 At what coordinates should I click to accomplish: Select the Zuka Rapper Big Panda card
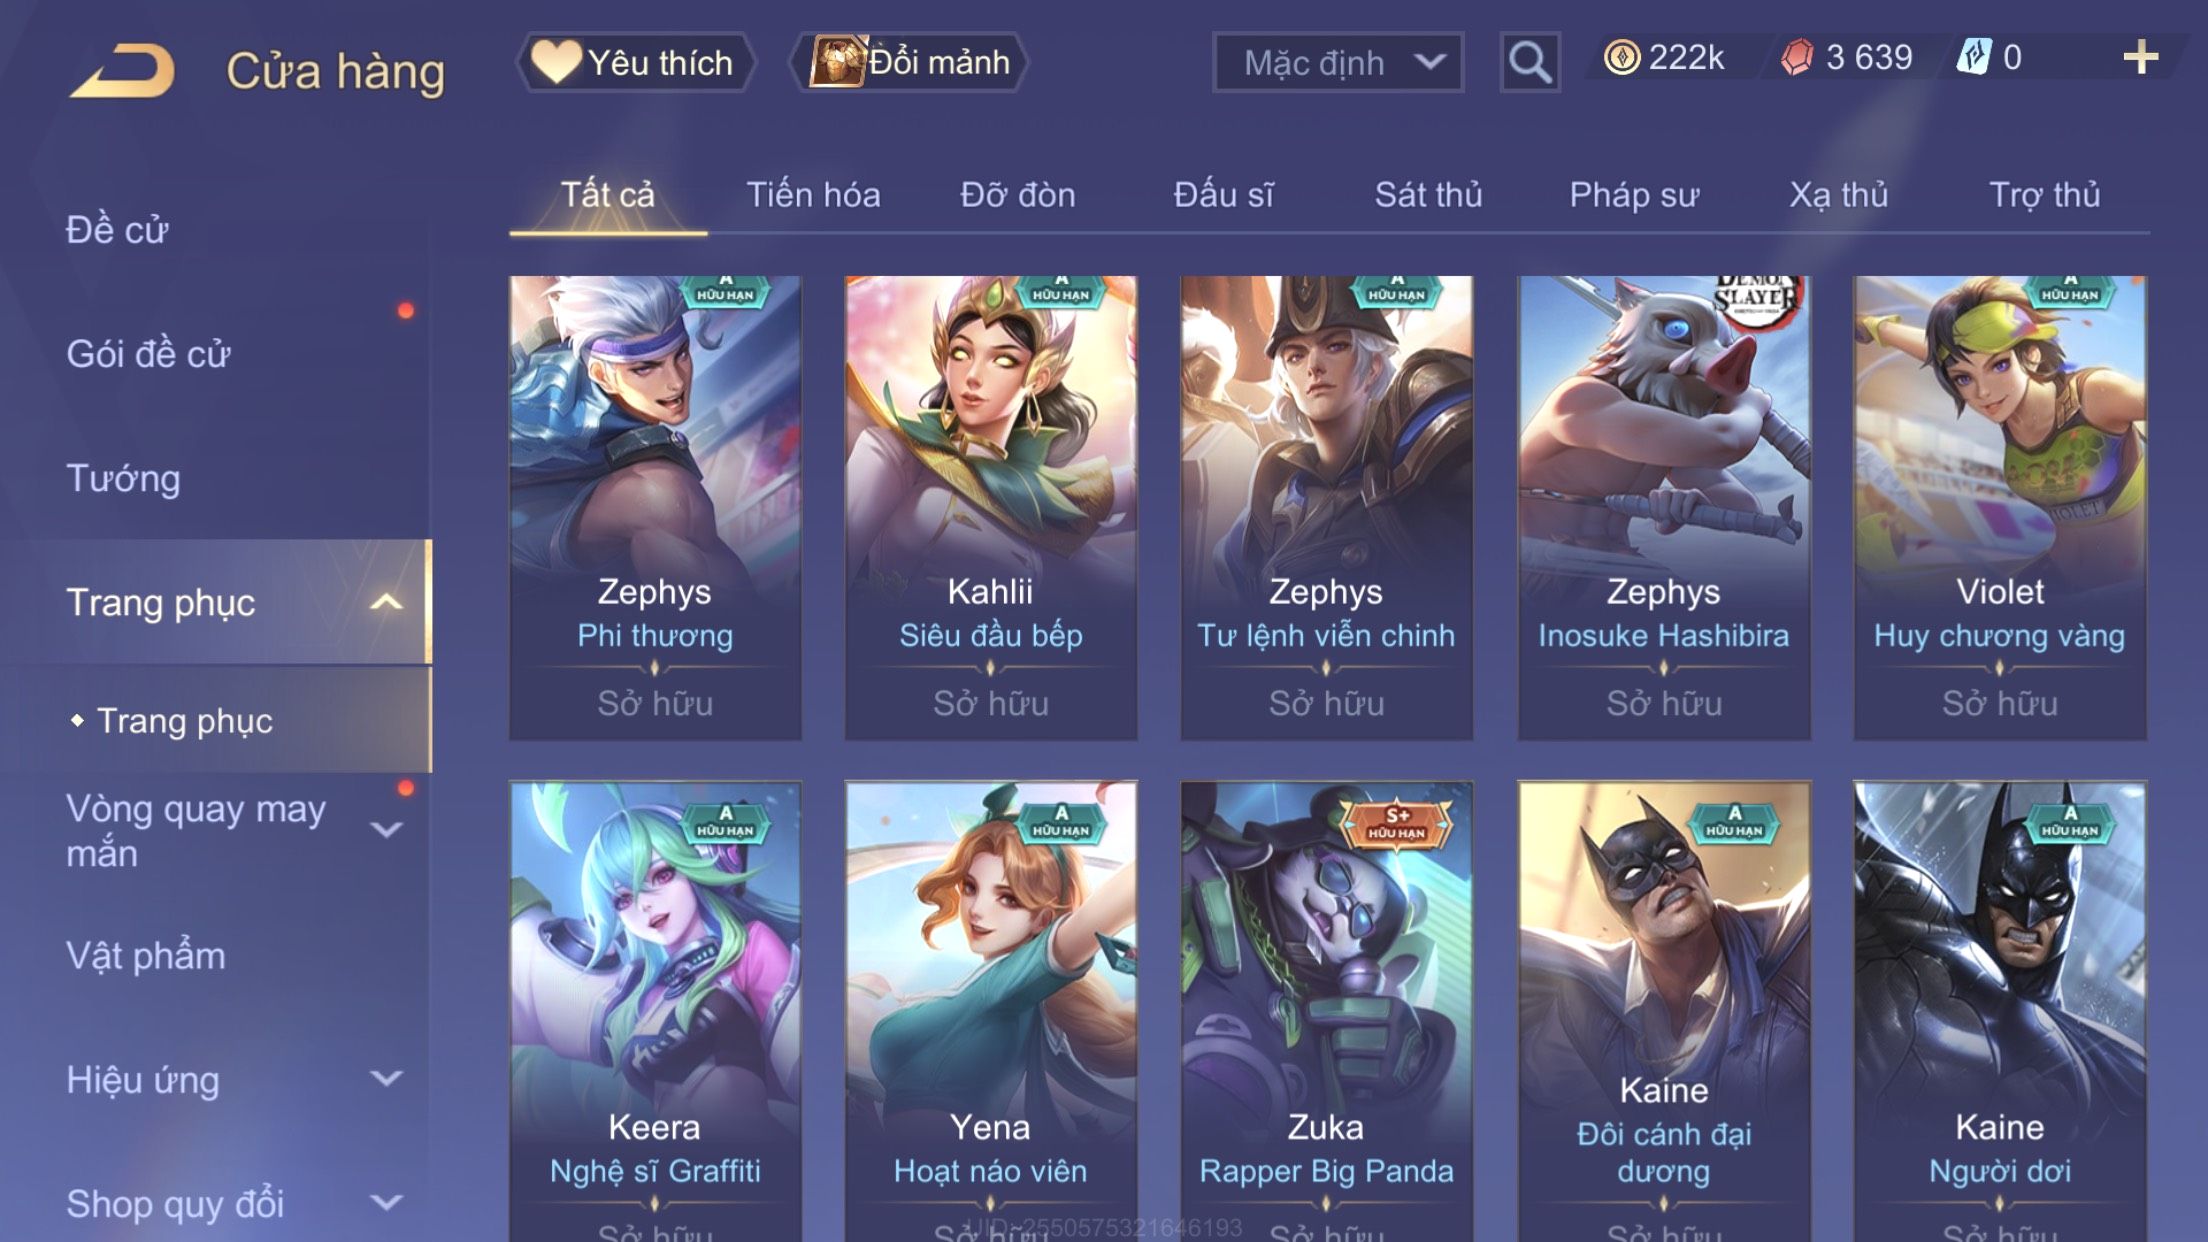[1326, 1012]
